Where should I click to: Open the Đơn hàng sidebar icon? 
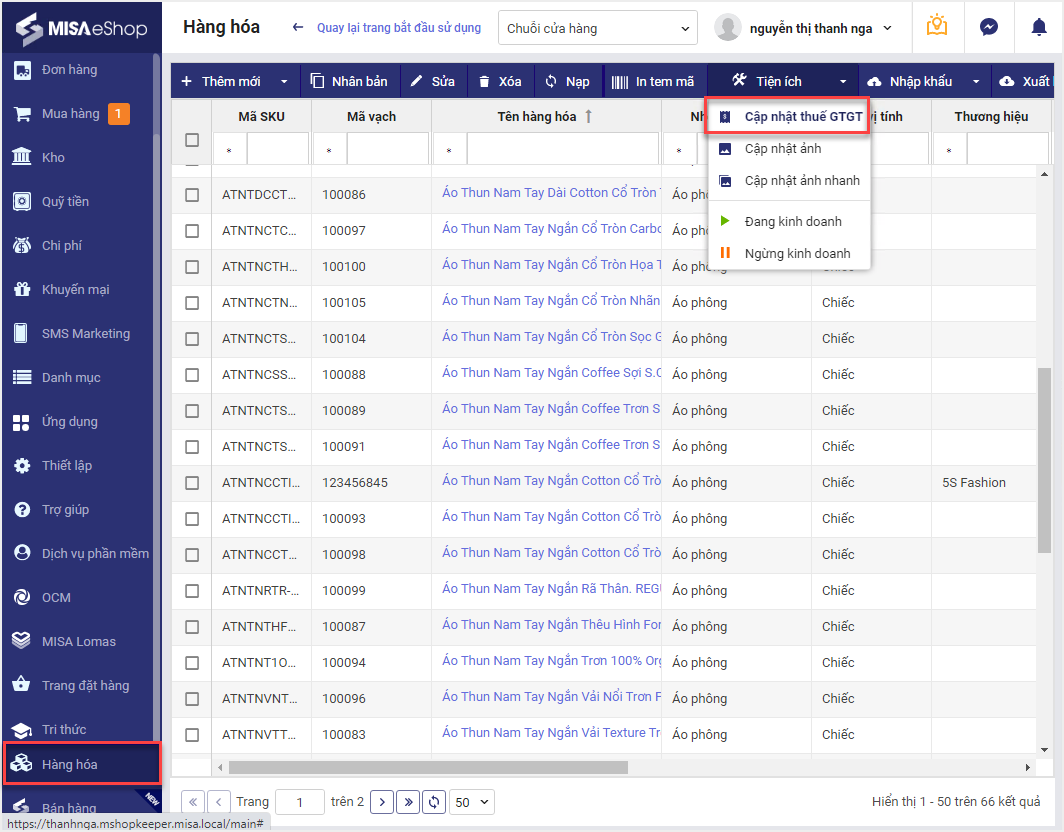pos(22,70)
